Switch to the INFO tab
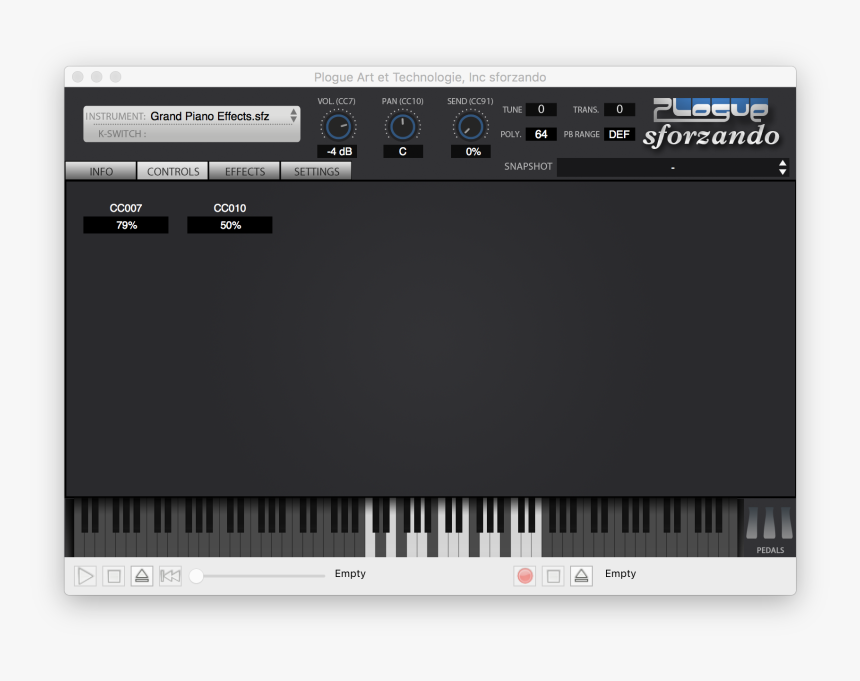 (x=101, y=171)
